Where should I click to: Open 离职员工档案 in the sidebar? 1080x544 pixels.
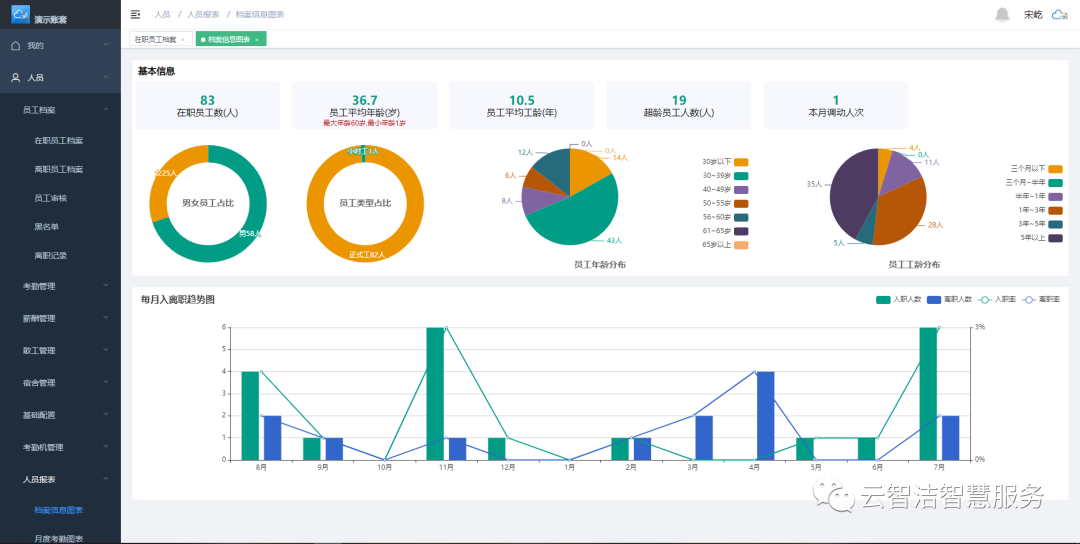59,169
